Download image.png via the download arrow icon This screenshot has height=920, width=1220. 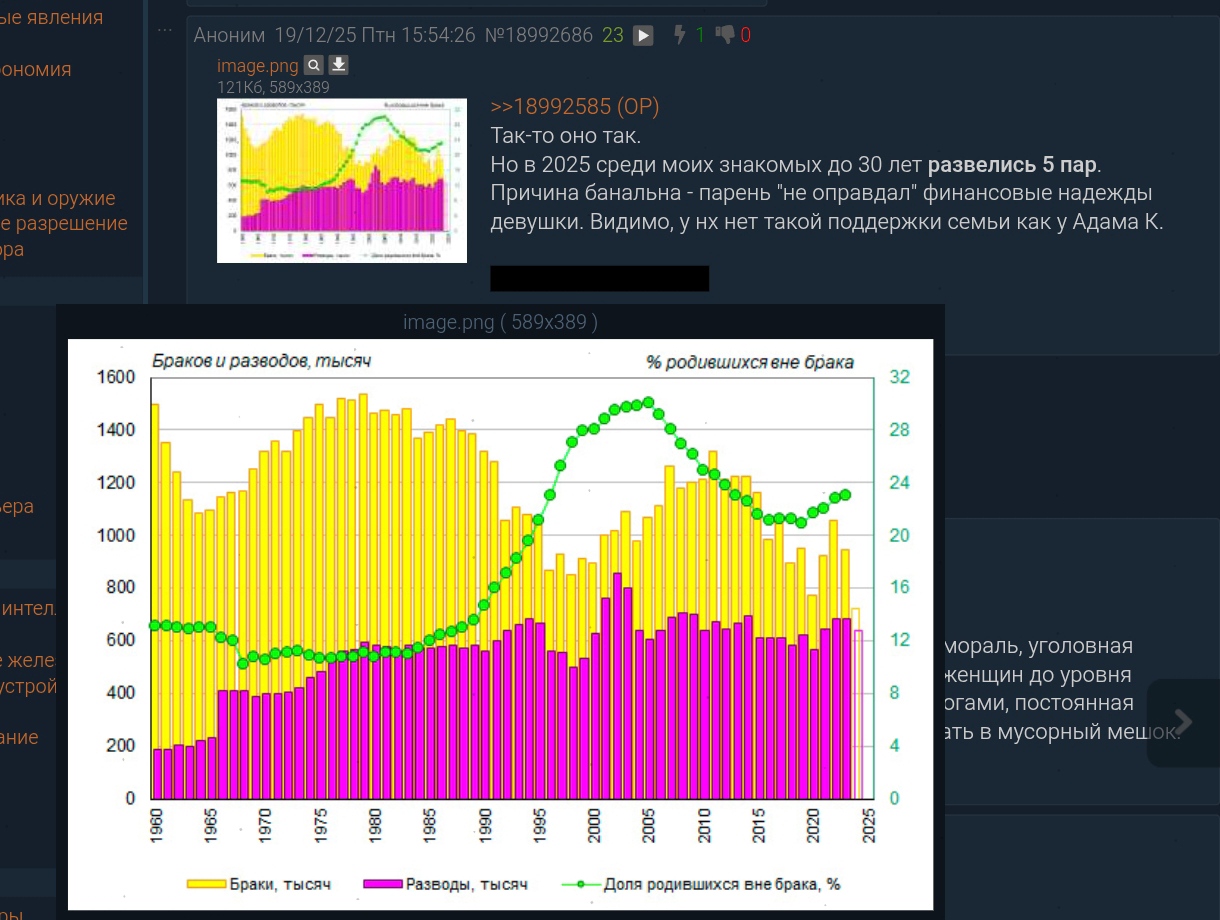click(x=339, y=66)
